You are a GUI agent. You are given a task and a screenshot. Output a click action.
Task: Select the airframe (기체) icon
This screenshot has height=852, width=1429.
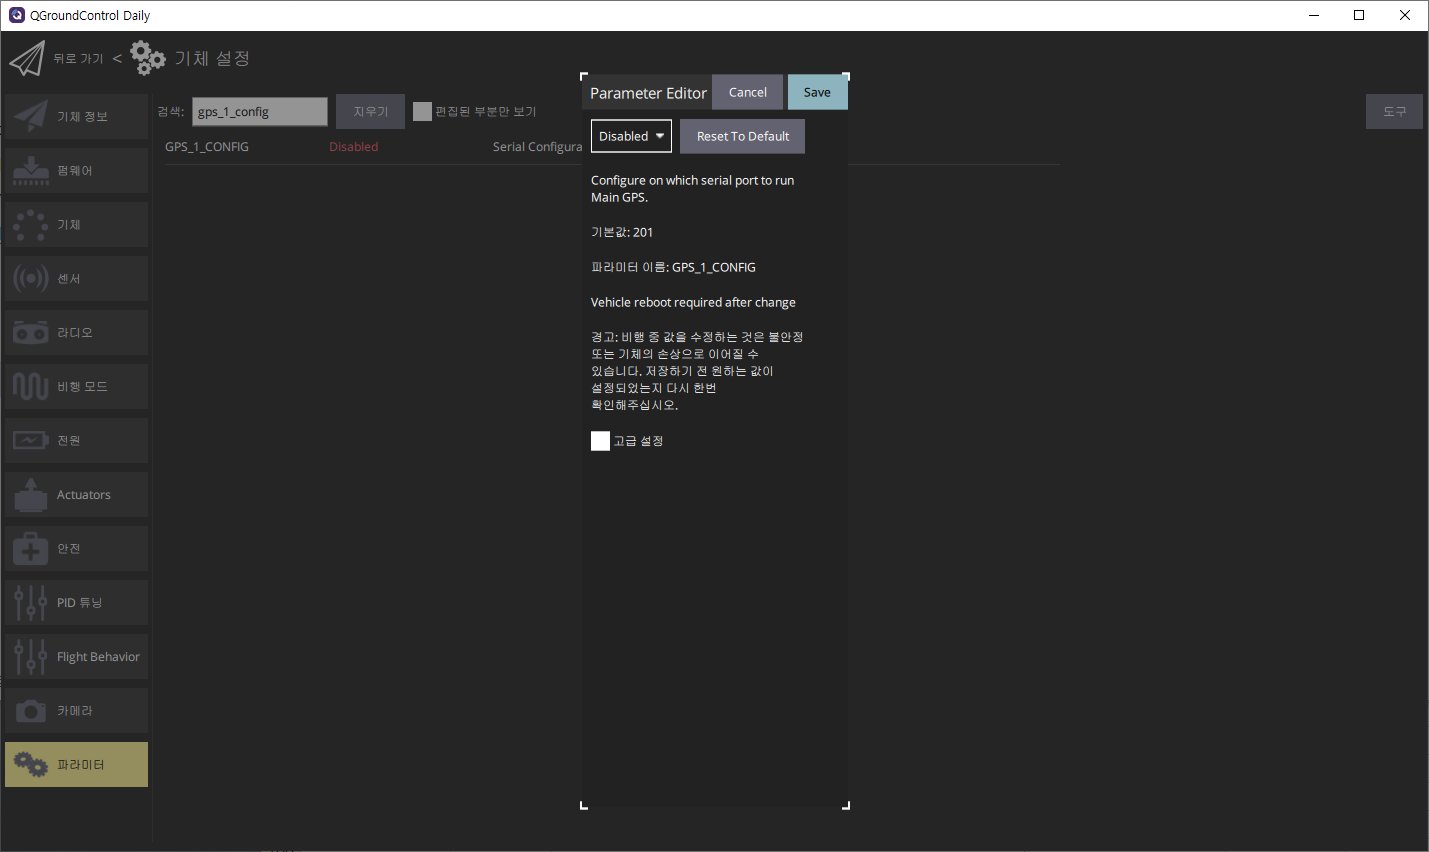[x=30, y=225]
